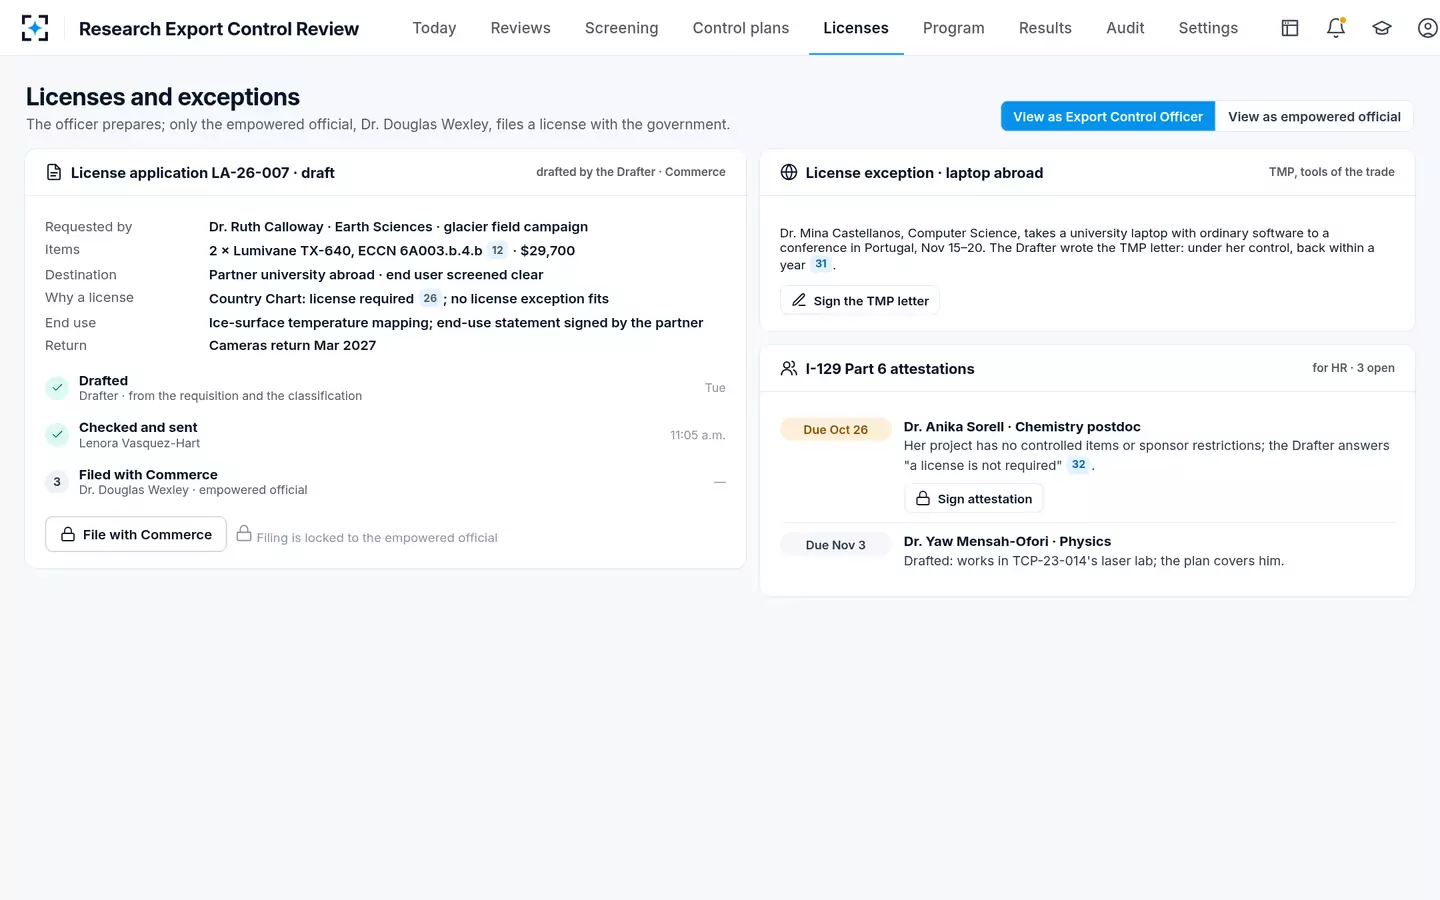
Task: Open reference badge 32 in Anika Sorell row
Action: point(1078,464)
